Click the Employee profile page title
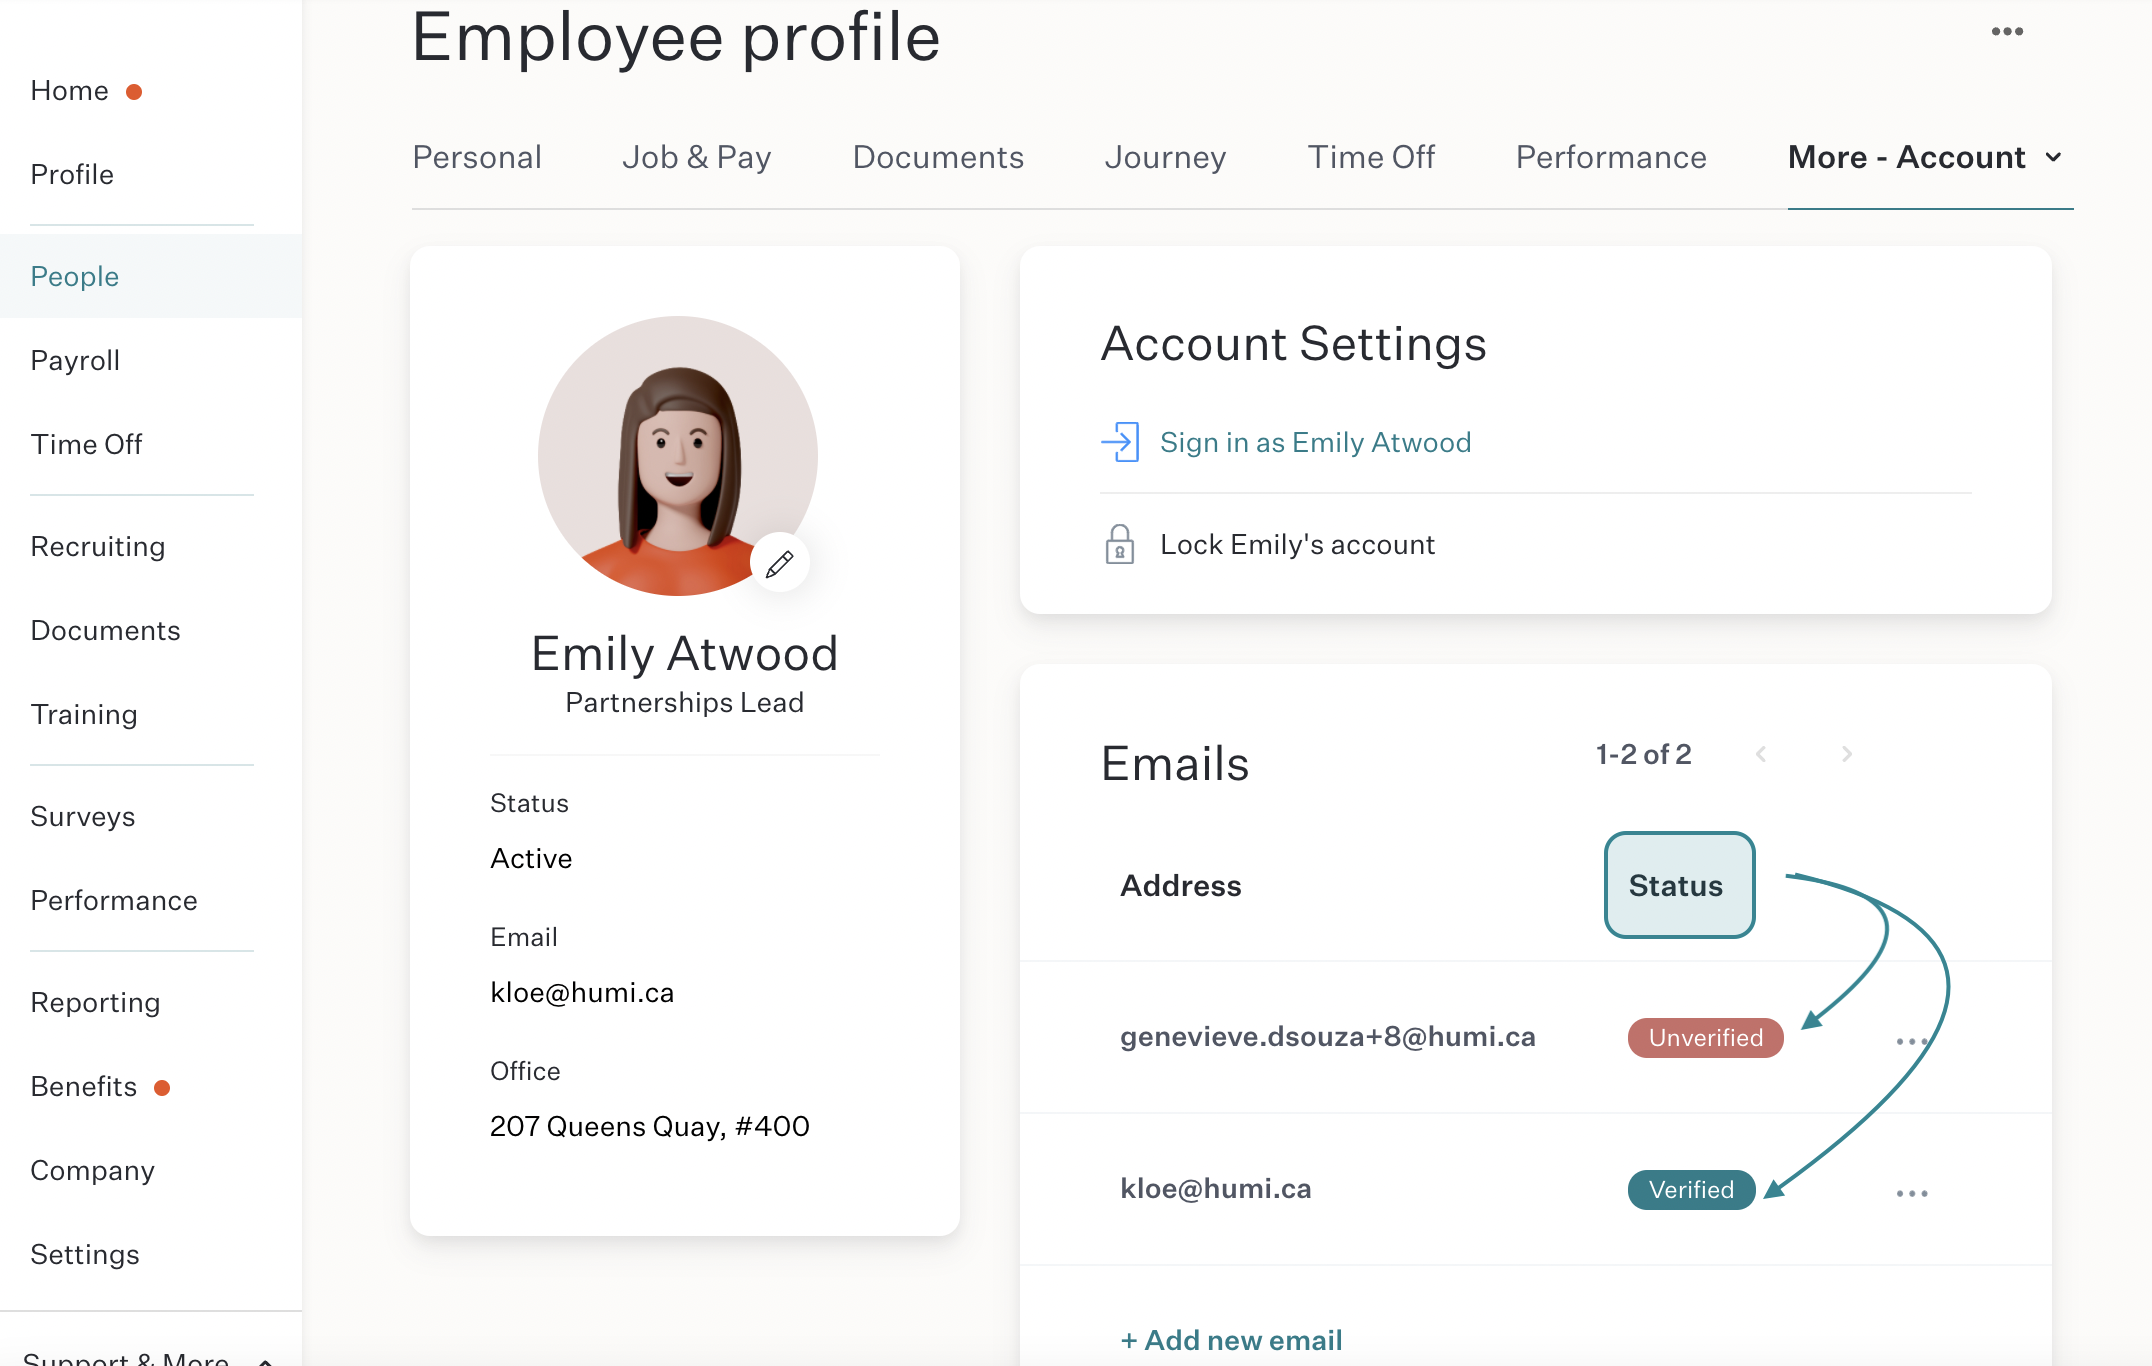Screen dimensions: 2152x1366 tap(676, 38)
